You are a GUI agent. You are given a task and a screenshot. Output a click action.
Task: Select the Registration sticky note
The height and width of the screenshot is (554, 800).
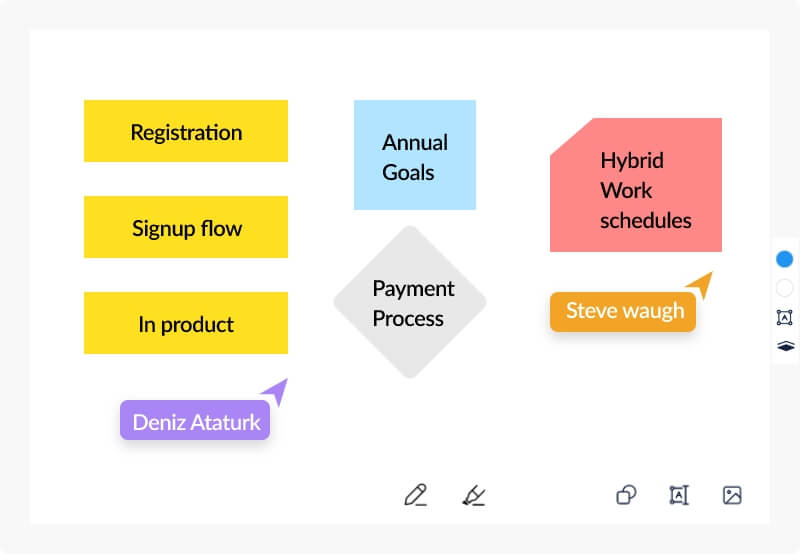[186, 131]
